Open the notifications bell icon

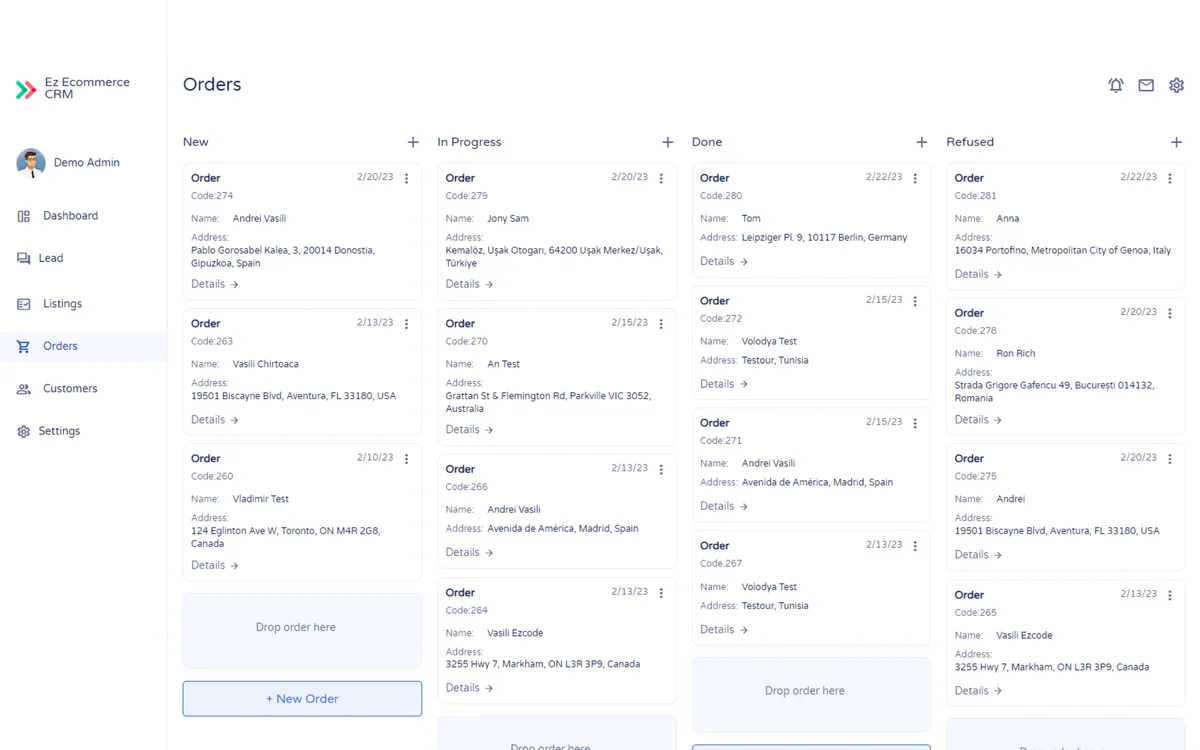coord(1116,86)
